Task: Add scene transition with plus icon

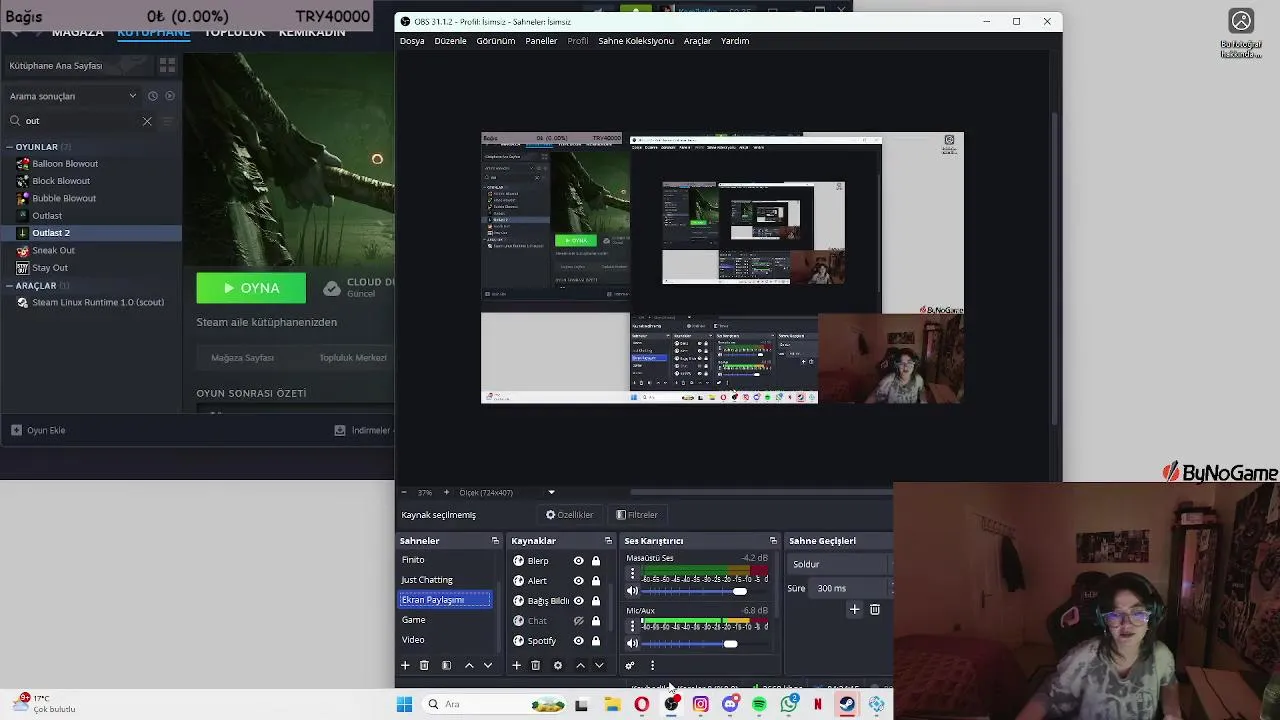Action: coord(854,609)
